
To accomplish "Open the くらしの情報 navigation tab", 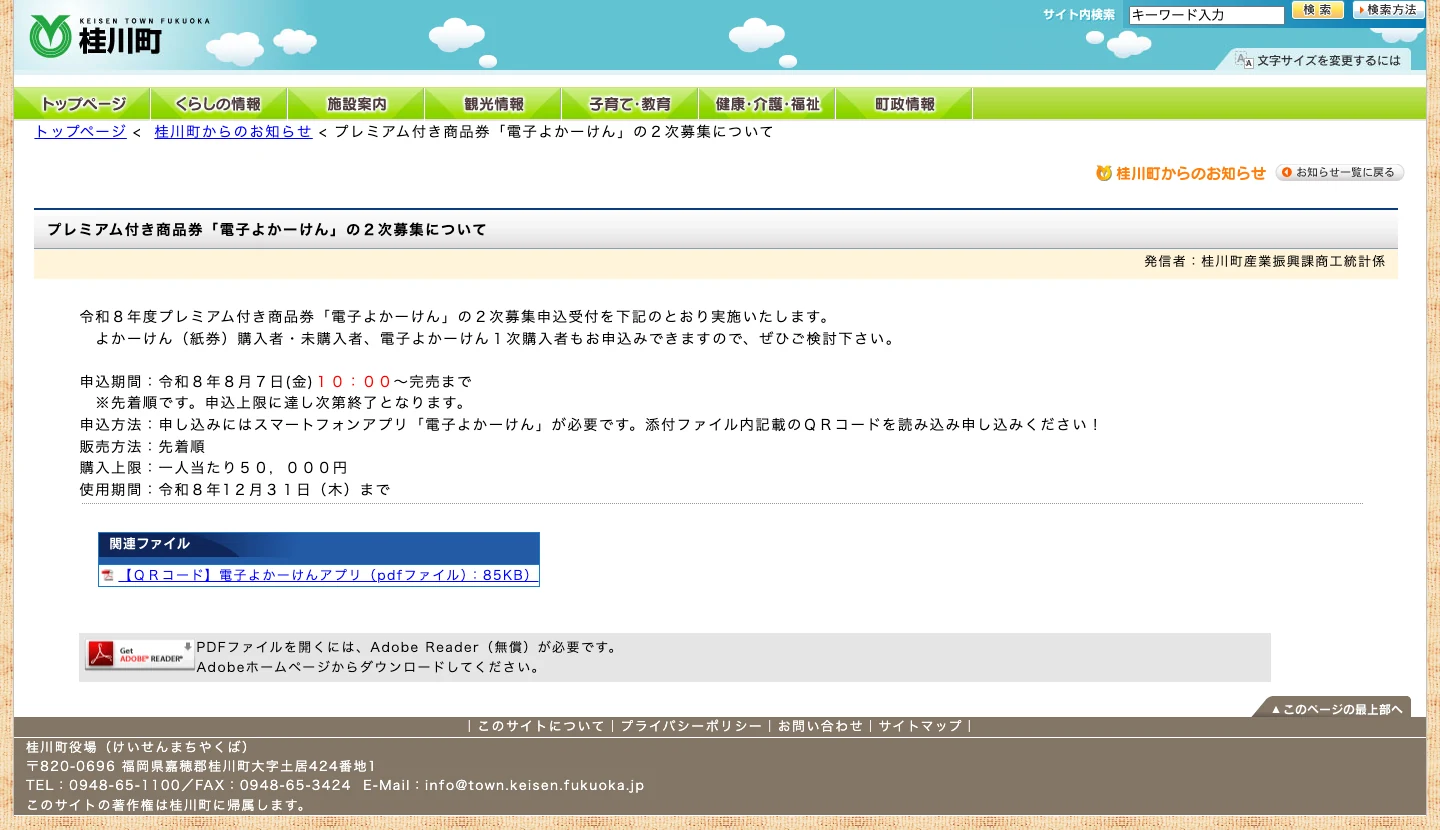I will pos(219,104).
